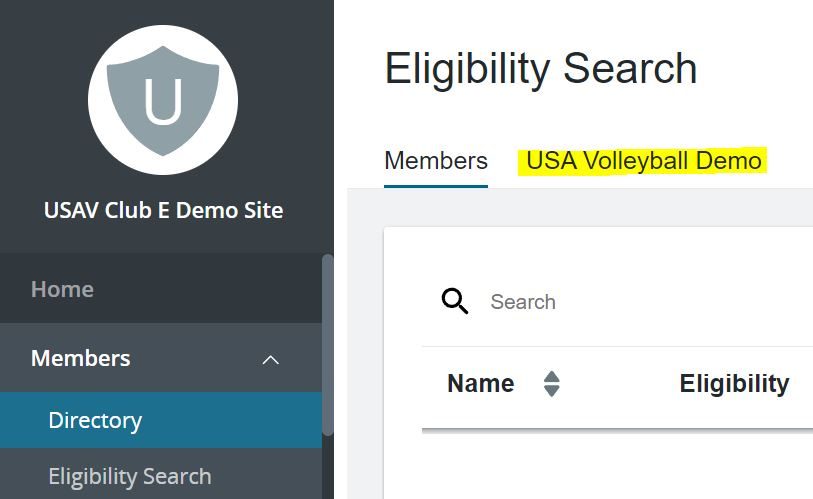Image resolution: width=813 pixels, height=499 pixels.
Task: Open the Members sidebar menu
Action: pyautogui.click(x=81, y=358)
